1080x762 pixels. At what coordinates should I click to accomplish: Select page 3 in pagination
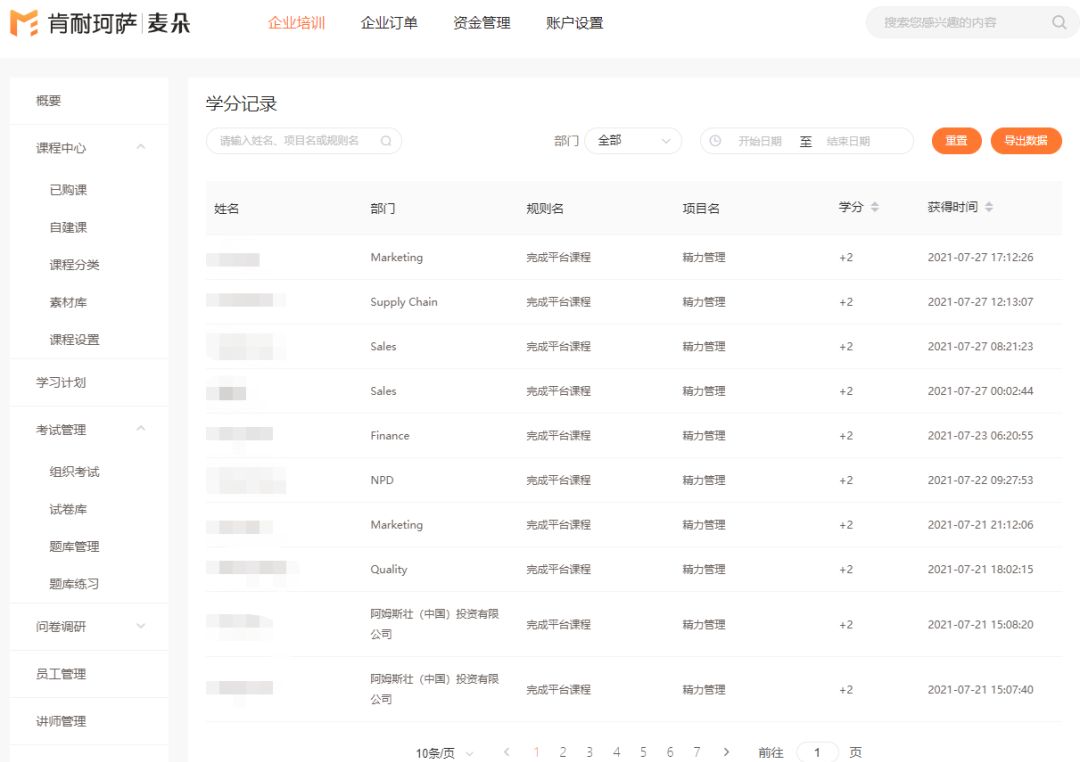590,752
